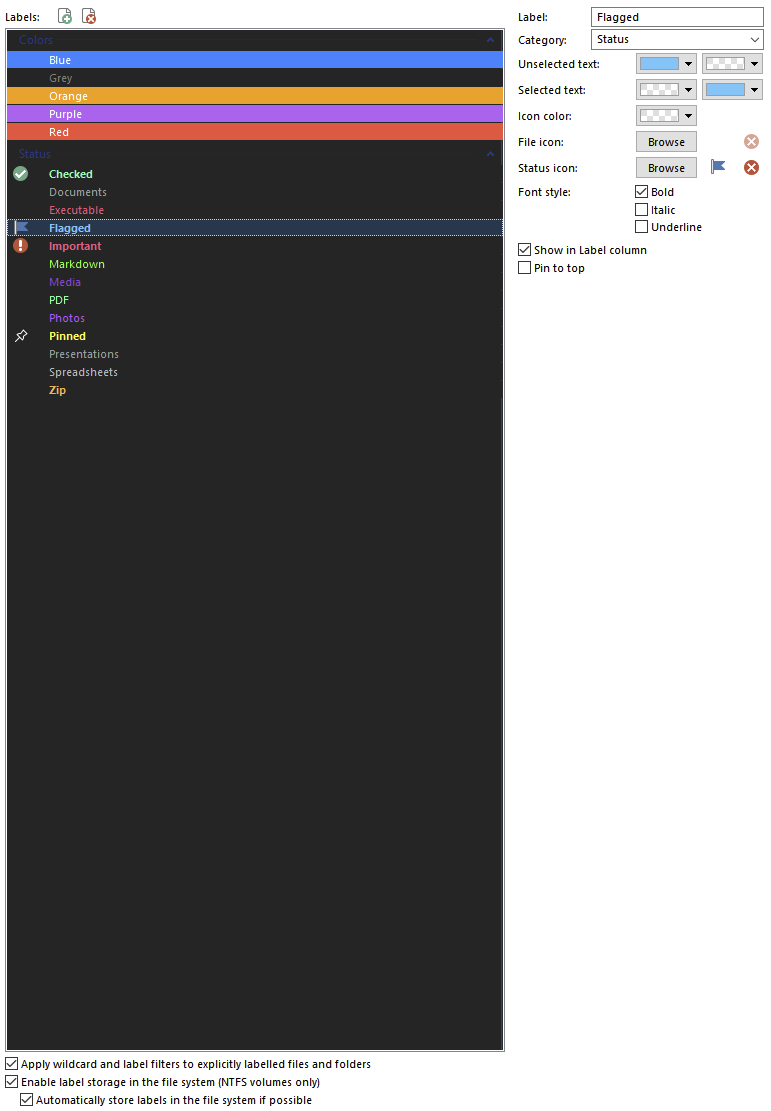771x1111 pixels.
Task: Click the Label name input field
Action: pyautogui.click(x=677, y=17)
